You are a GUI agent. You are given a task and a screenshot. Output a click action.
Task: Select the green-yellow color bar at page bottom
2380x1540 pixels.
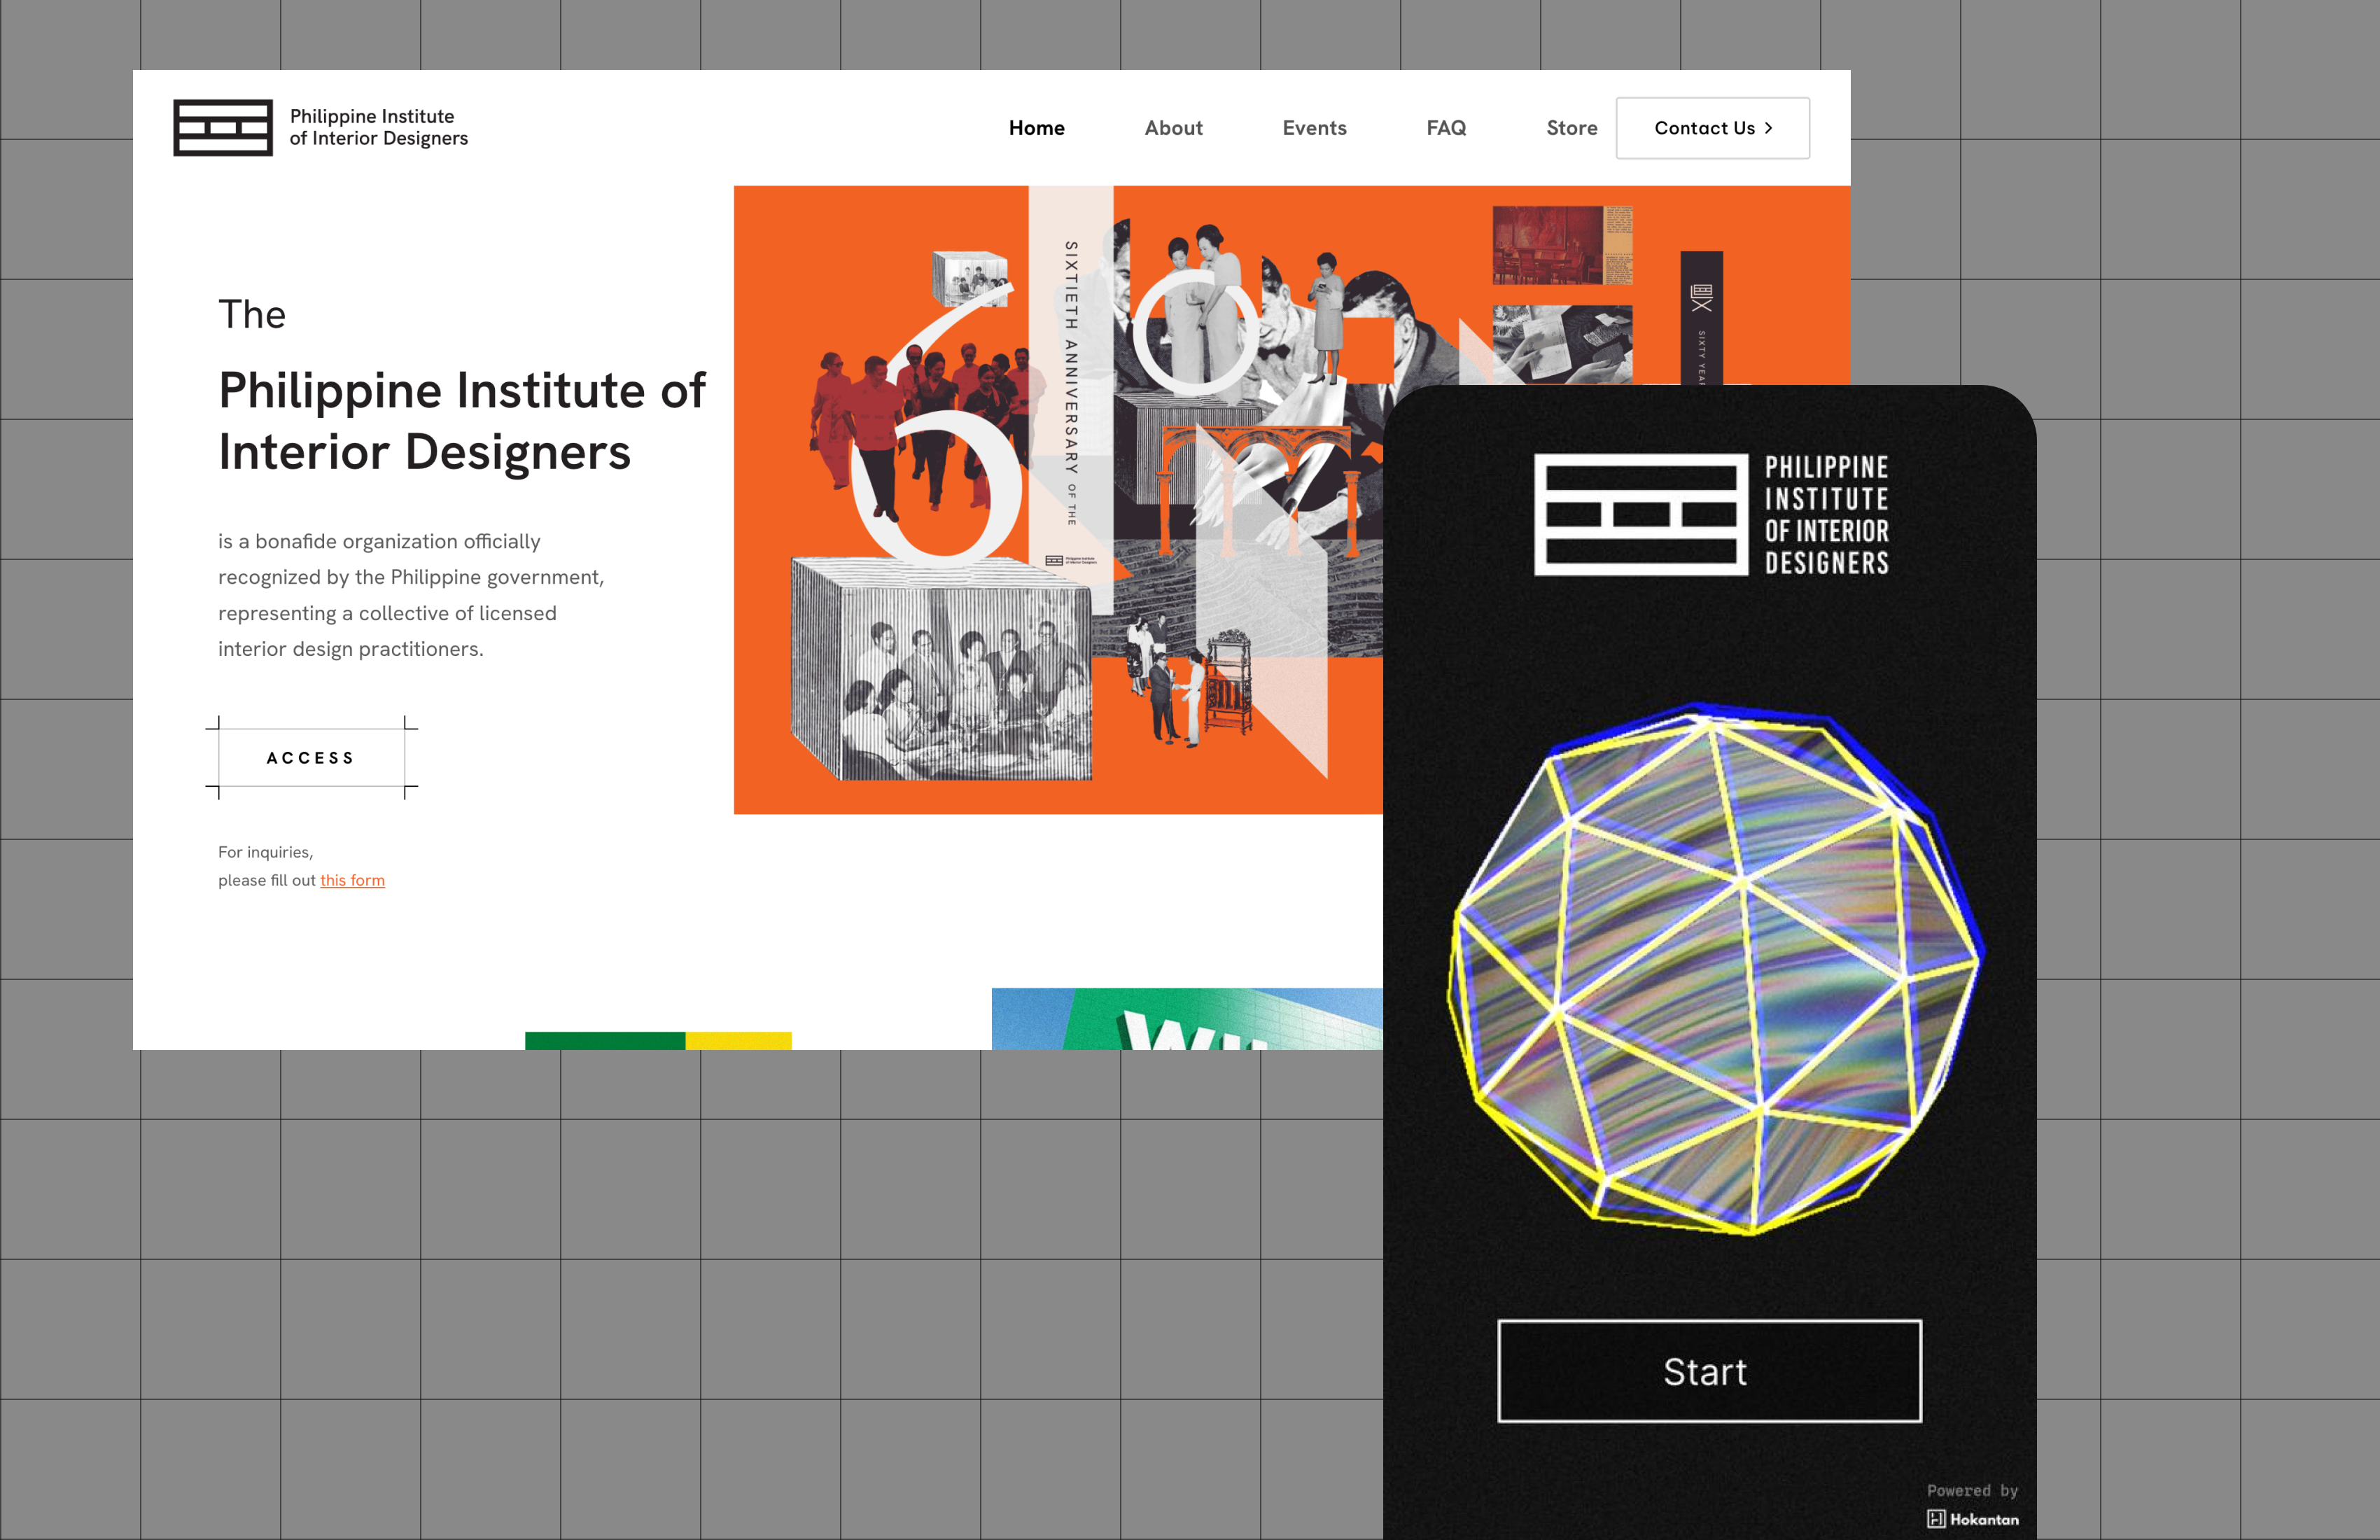(x=658, y=1040)
